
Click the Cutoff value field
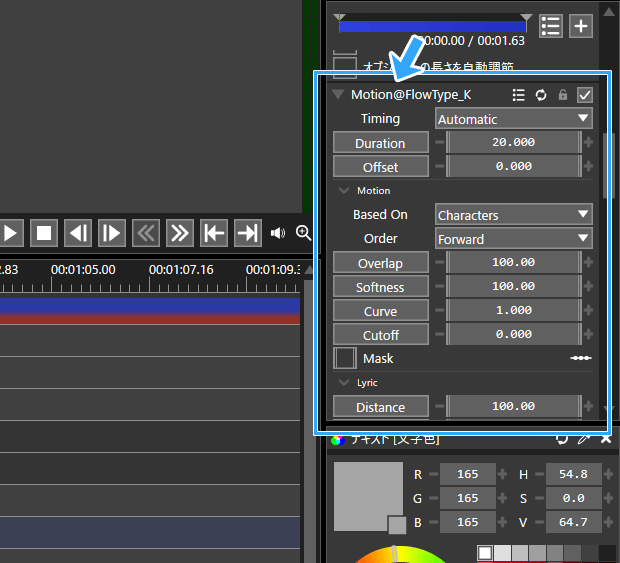coord(514,334)
